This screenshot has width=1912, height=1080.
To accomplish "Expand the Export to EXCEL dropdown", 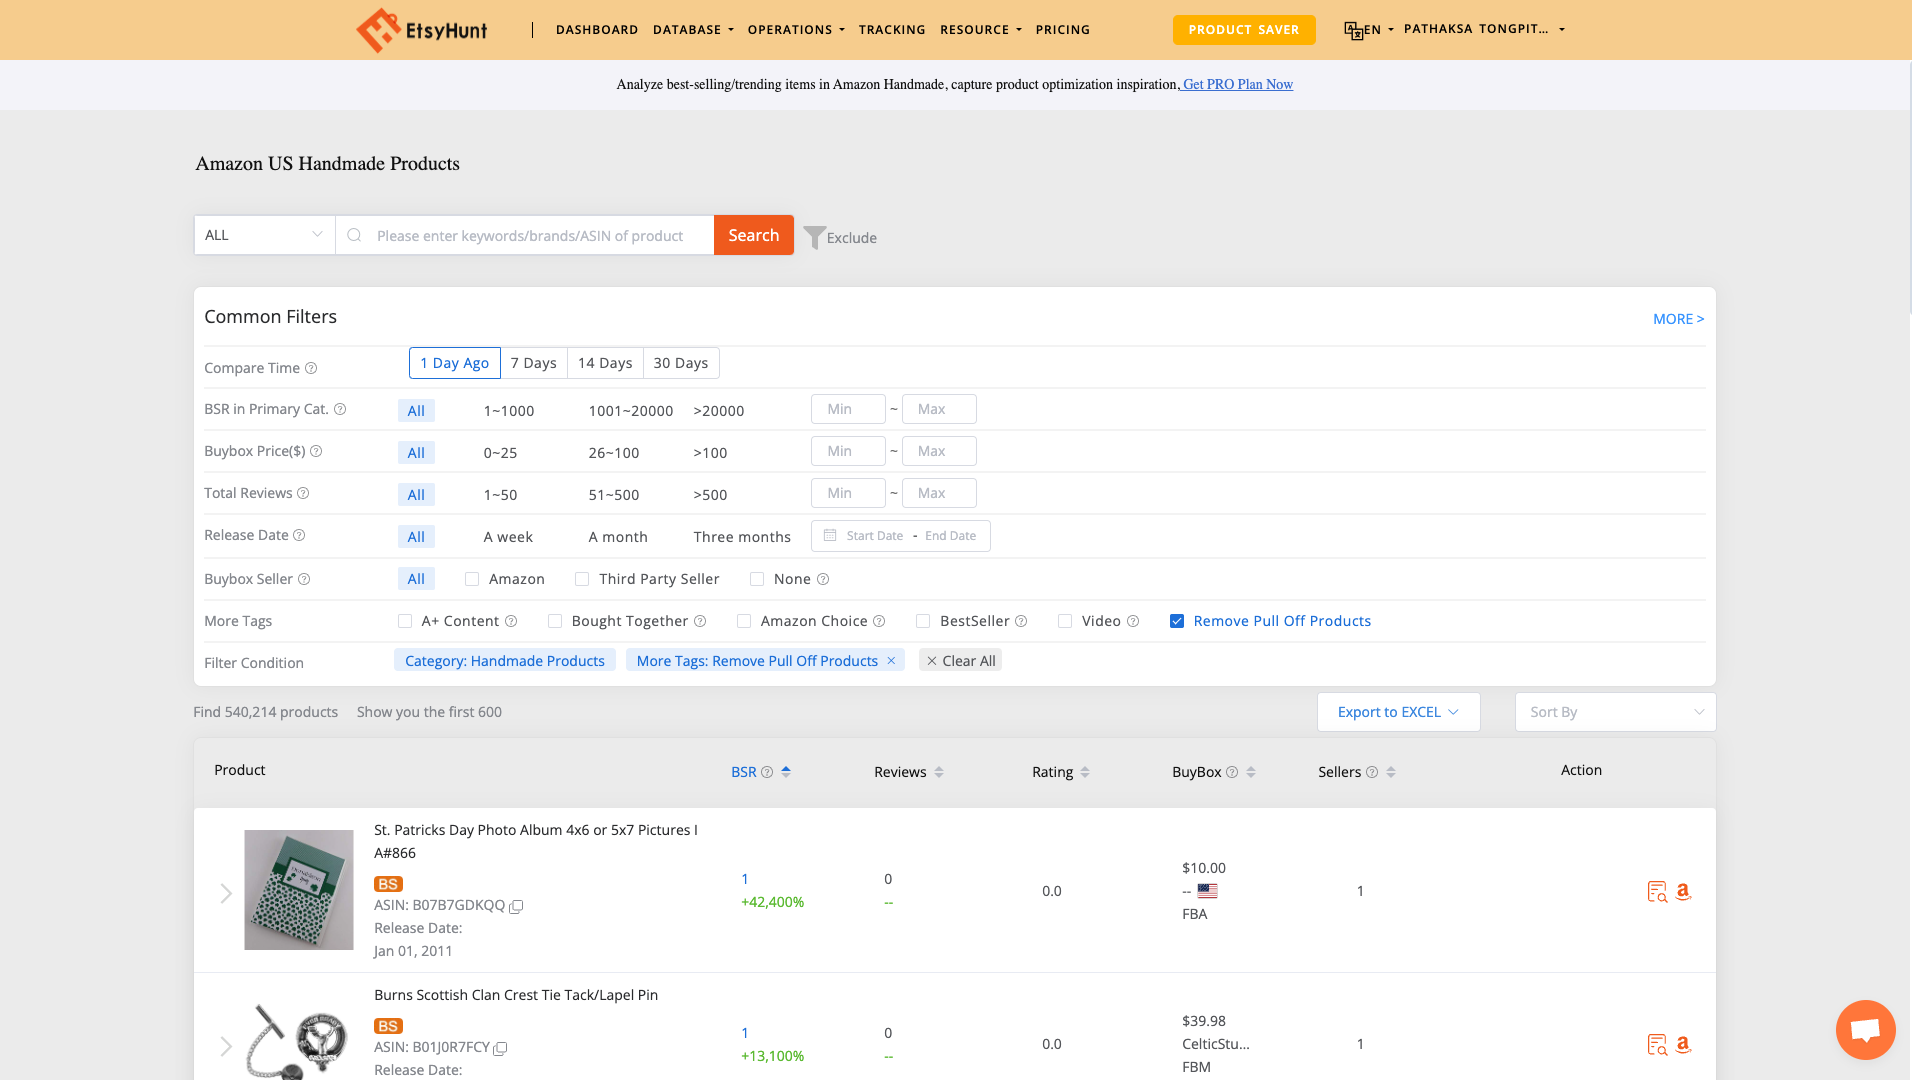I will [x=1398, y=712].
